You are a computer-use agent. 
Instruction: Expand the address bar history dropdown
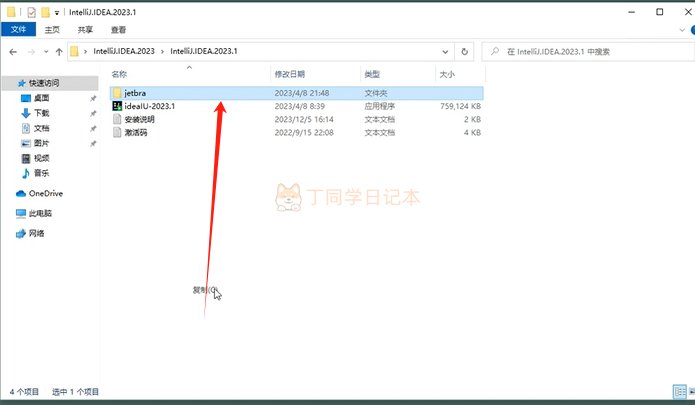(x=444, y=51)
